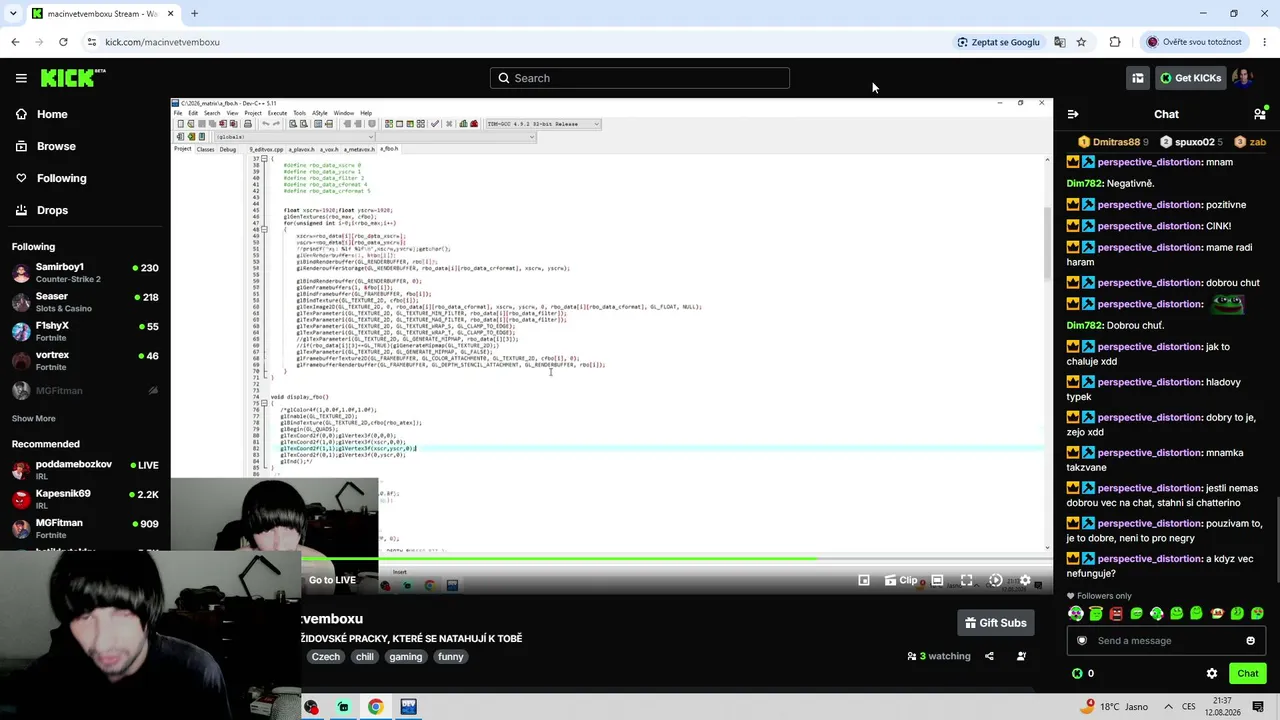1280x720 pixels.
Task: Translate page using the translate icon
Action: pos(1059,42)
